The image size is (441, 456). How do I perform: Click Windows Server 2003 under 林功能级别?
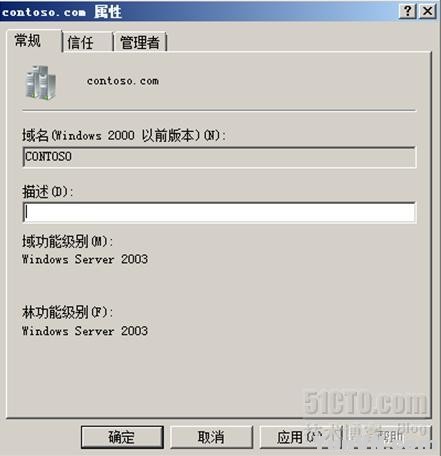click(85, 331)
